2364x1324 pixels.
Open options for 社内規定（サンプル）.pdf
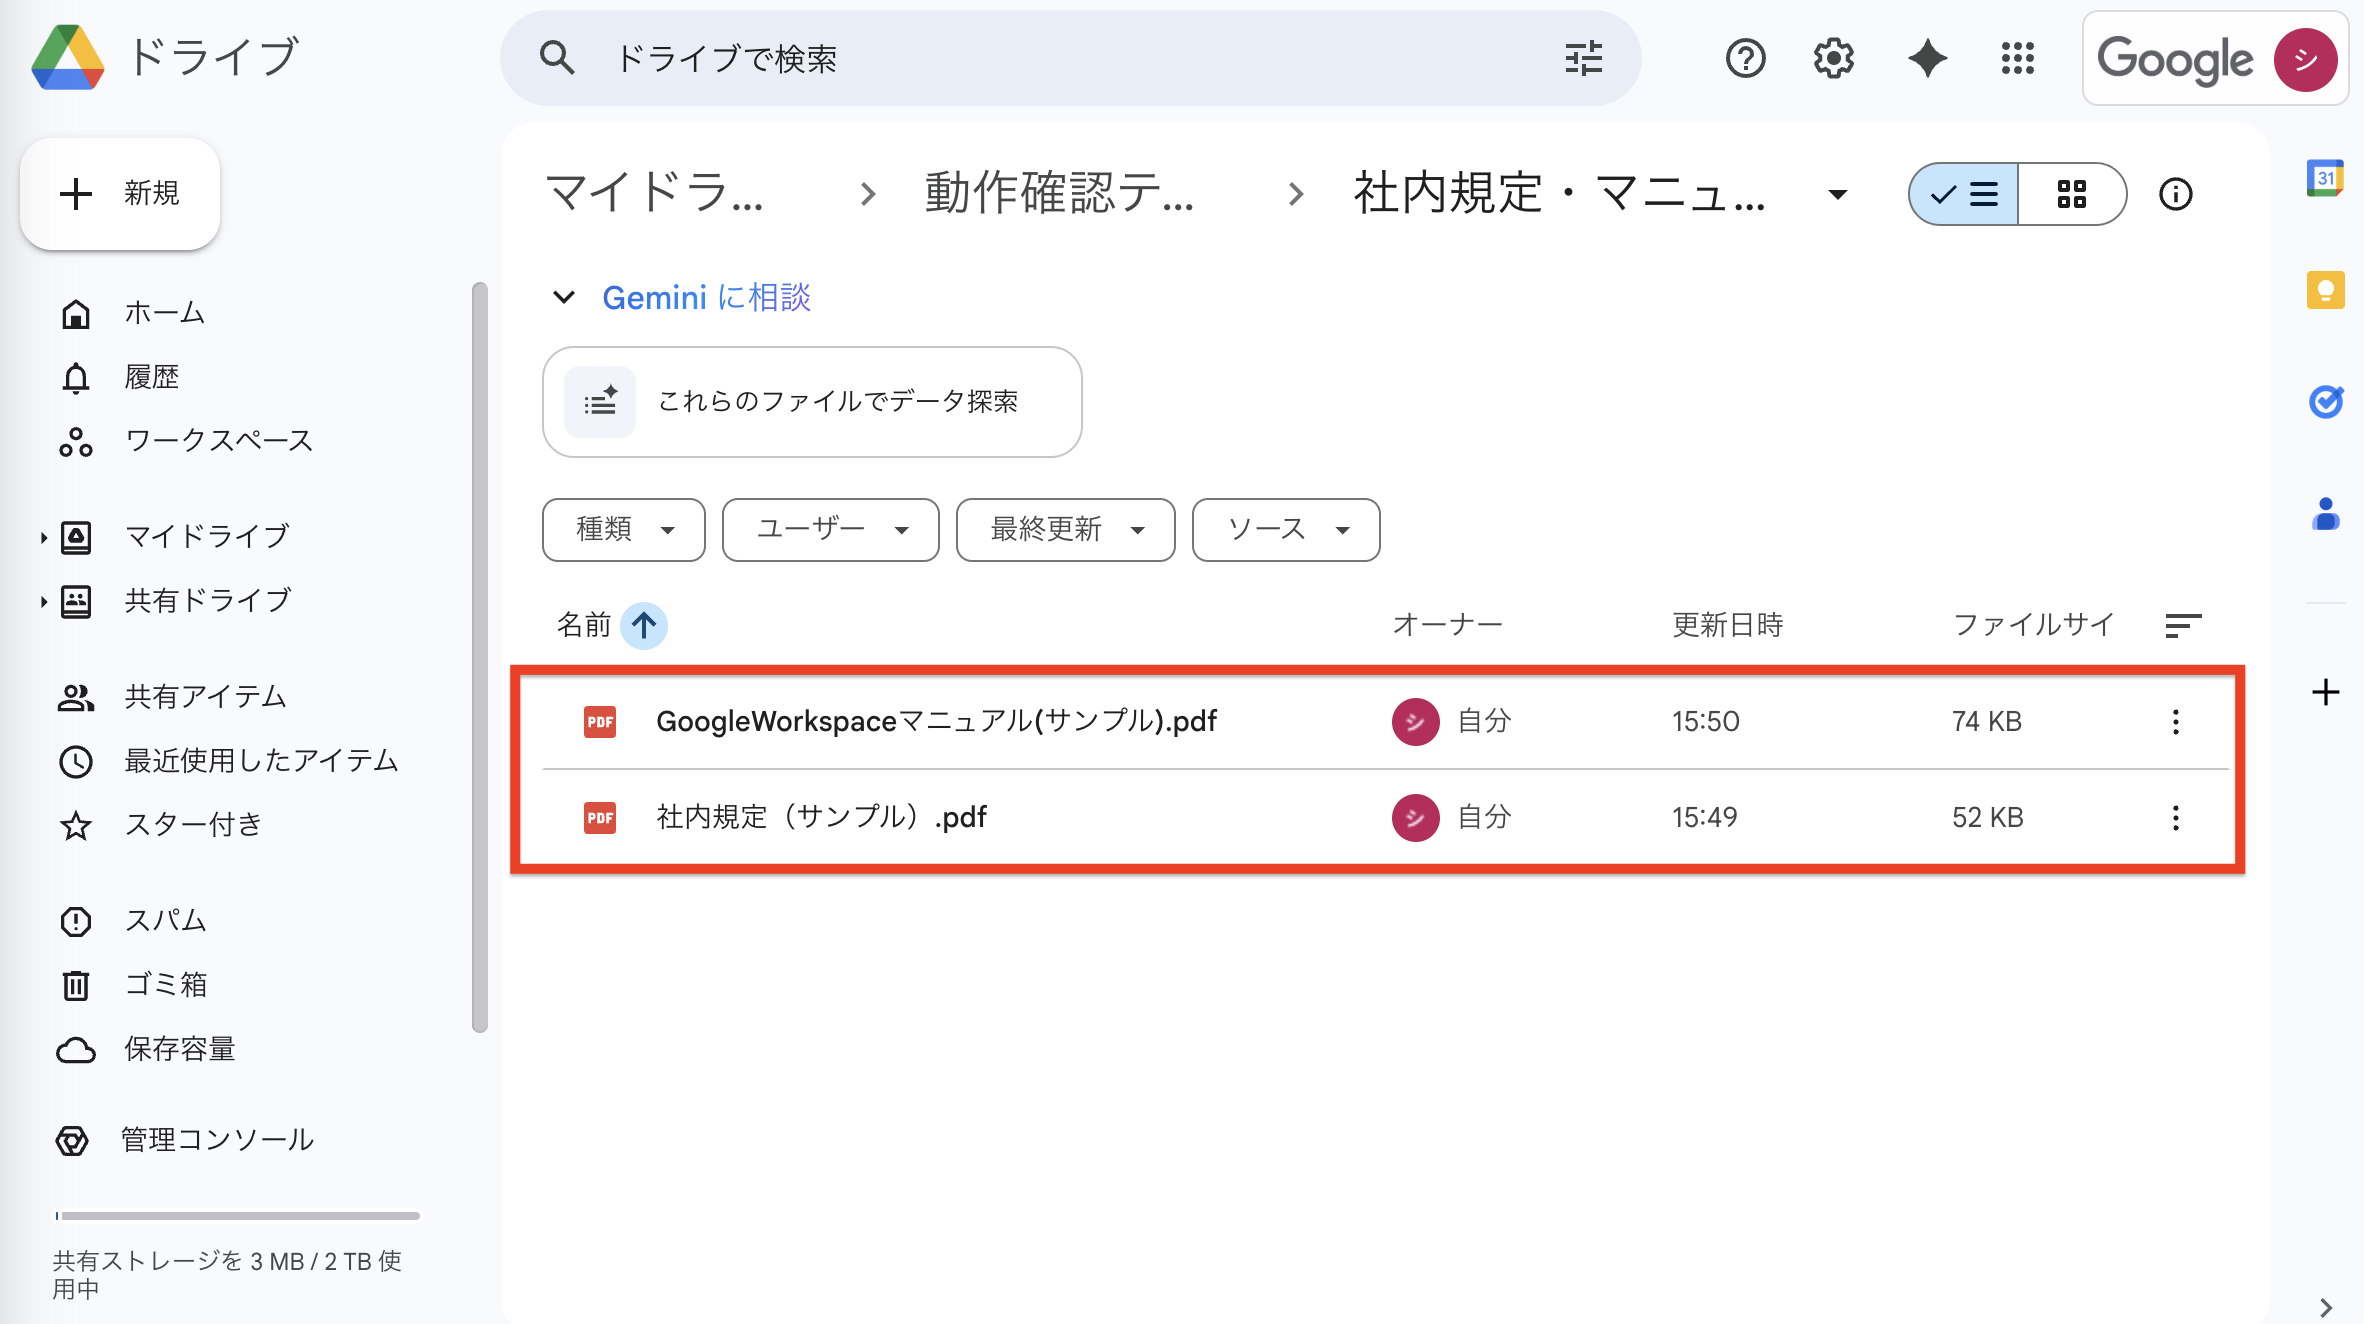[x=2176, y=817]
